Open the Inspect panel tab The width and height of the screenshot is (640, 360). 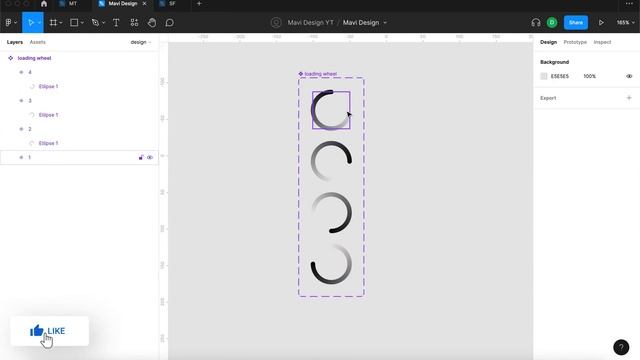click(602, 42)
